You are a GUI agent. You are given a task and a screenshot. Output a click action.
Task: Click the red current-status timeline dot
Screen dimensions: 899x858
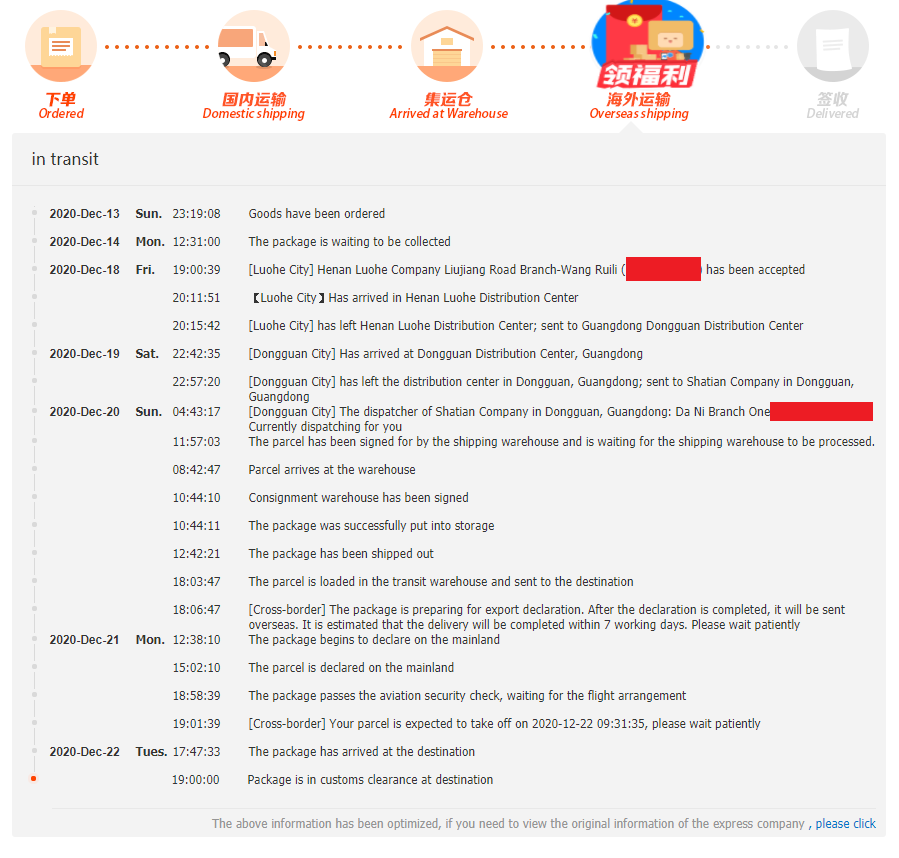pyautogui.click(x=34, y=778)
